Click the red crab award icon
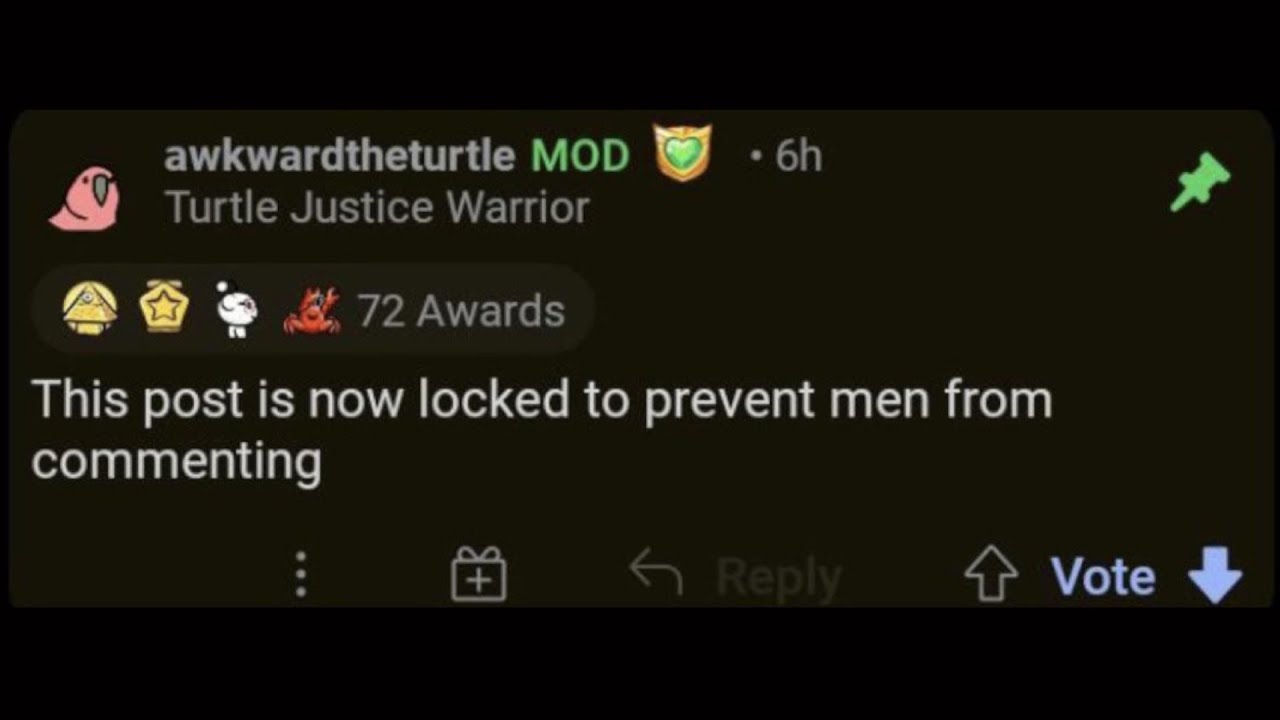Viewport: 1280px width, 720px height. pos(312,310)
